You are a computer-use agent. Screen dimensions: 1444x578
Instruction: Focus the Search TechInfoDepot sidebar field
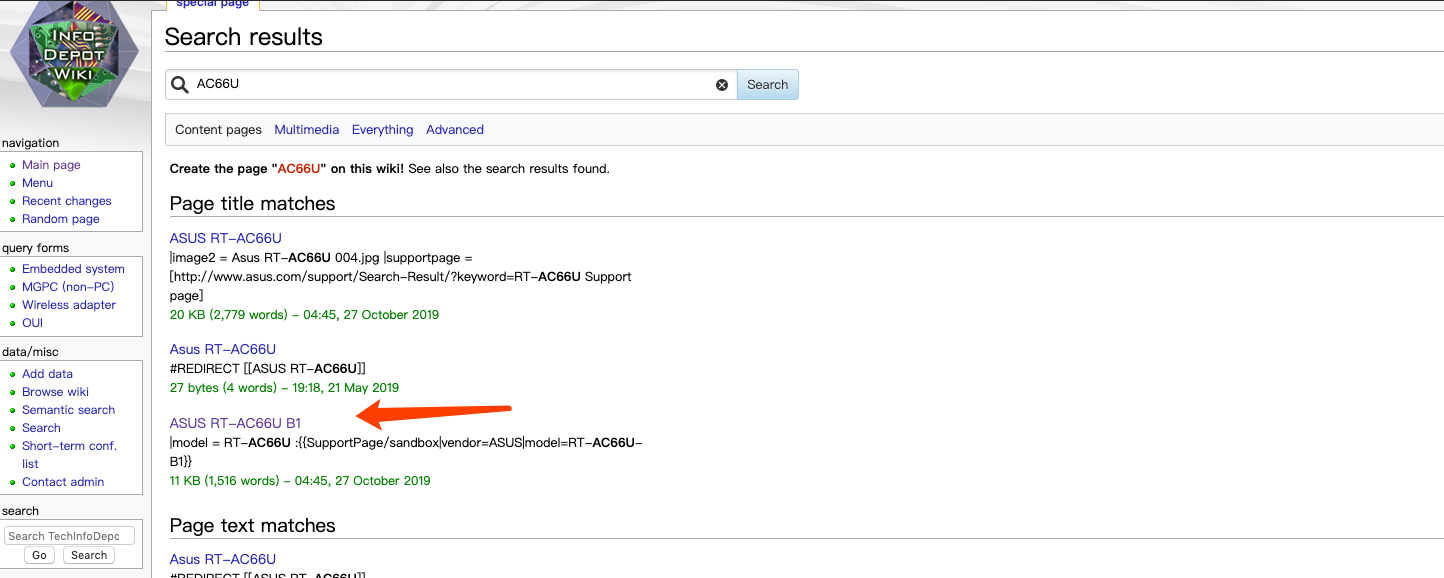(69, 536)
